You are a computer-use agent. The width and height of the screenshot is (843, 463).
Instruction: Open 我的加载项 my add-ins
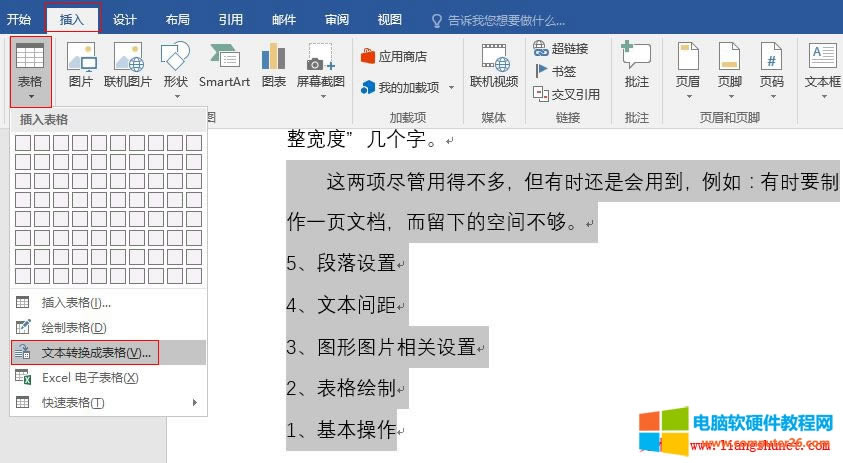407,87
